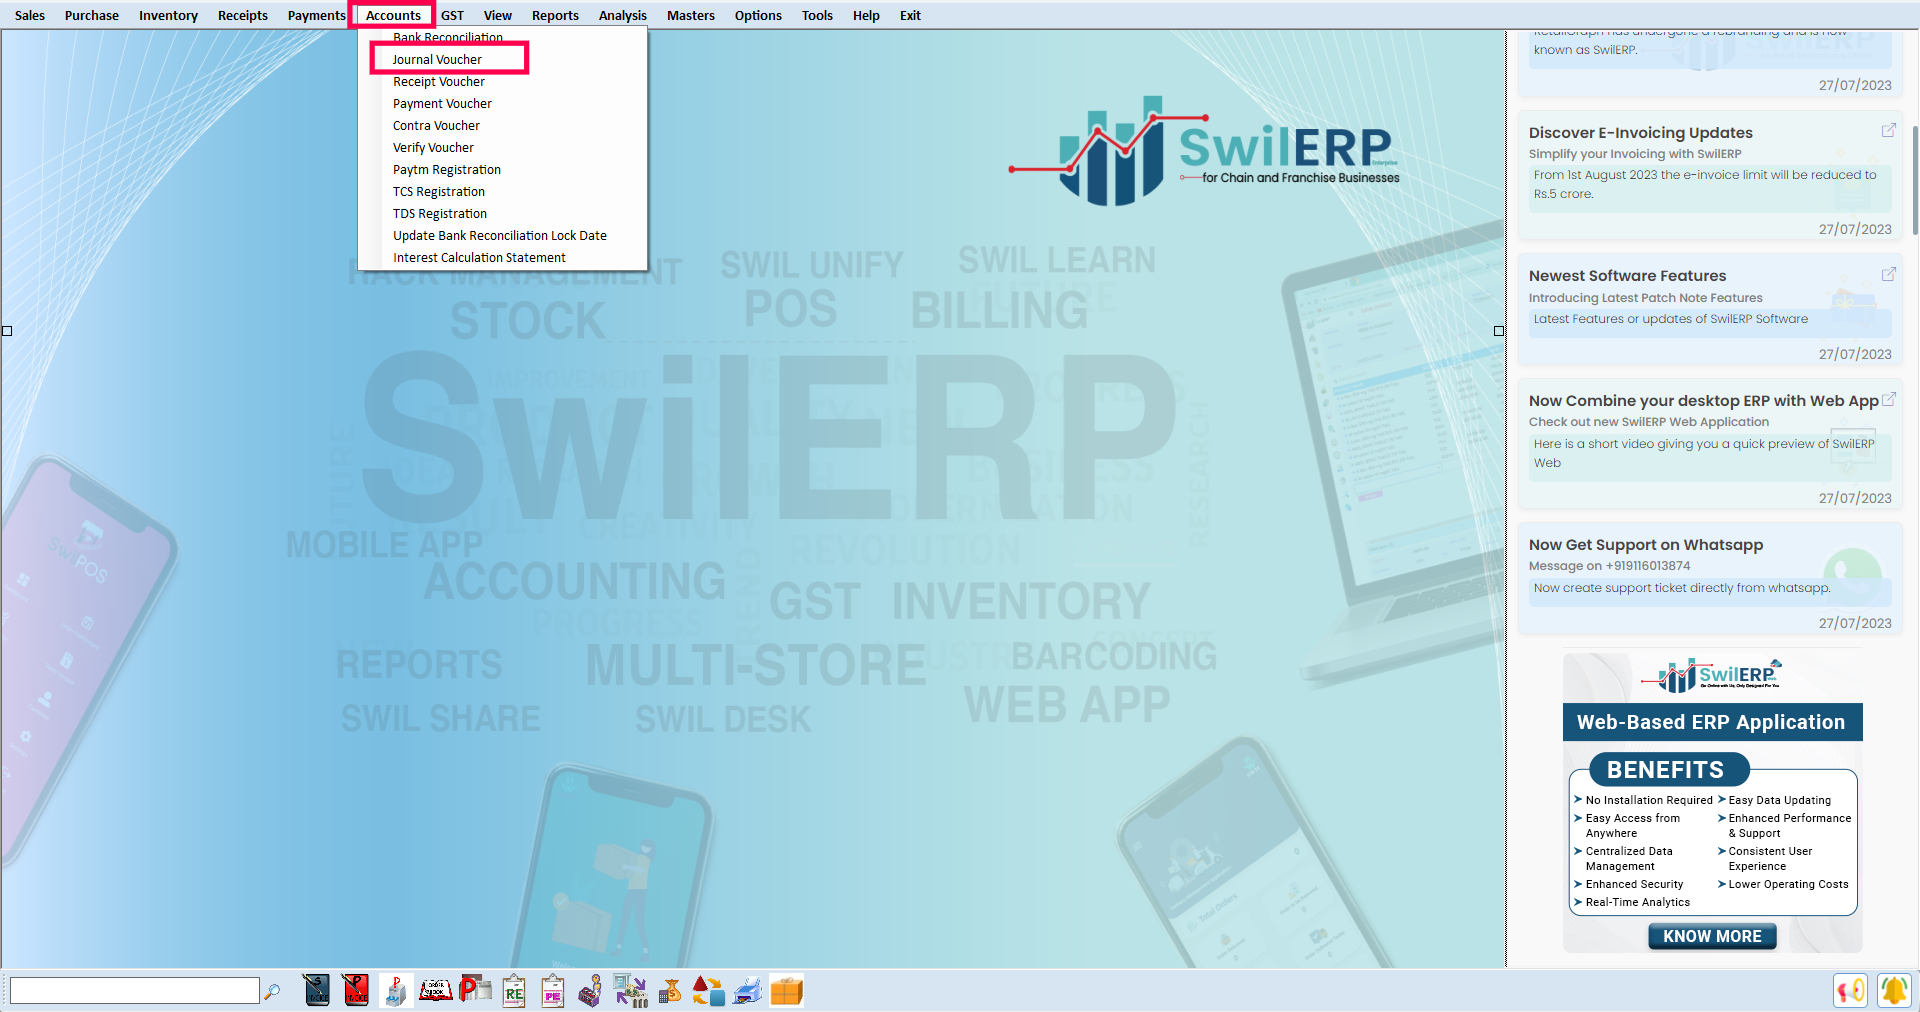
Task: Choose Contra Voucher from the dropdown
Action: [503, 126]
